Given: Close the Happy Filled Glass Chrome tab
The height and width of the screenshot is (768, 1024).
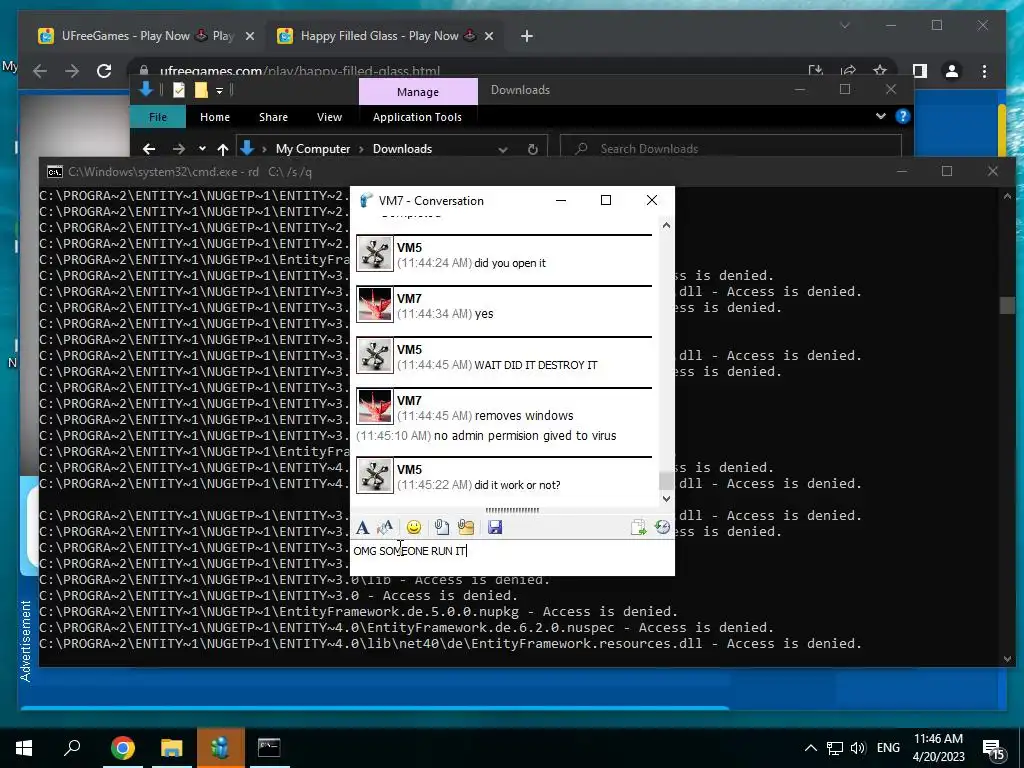Looking at the screenshot, I should click(x=488, y=37).
